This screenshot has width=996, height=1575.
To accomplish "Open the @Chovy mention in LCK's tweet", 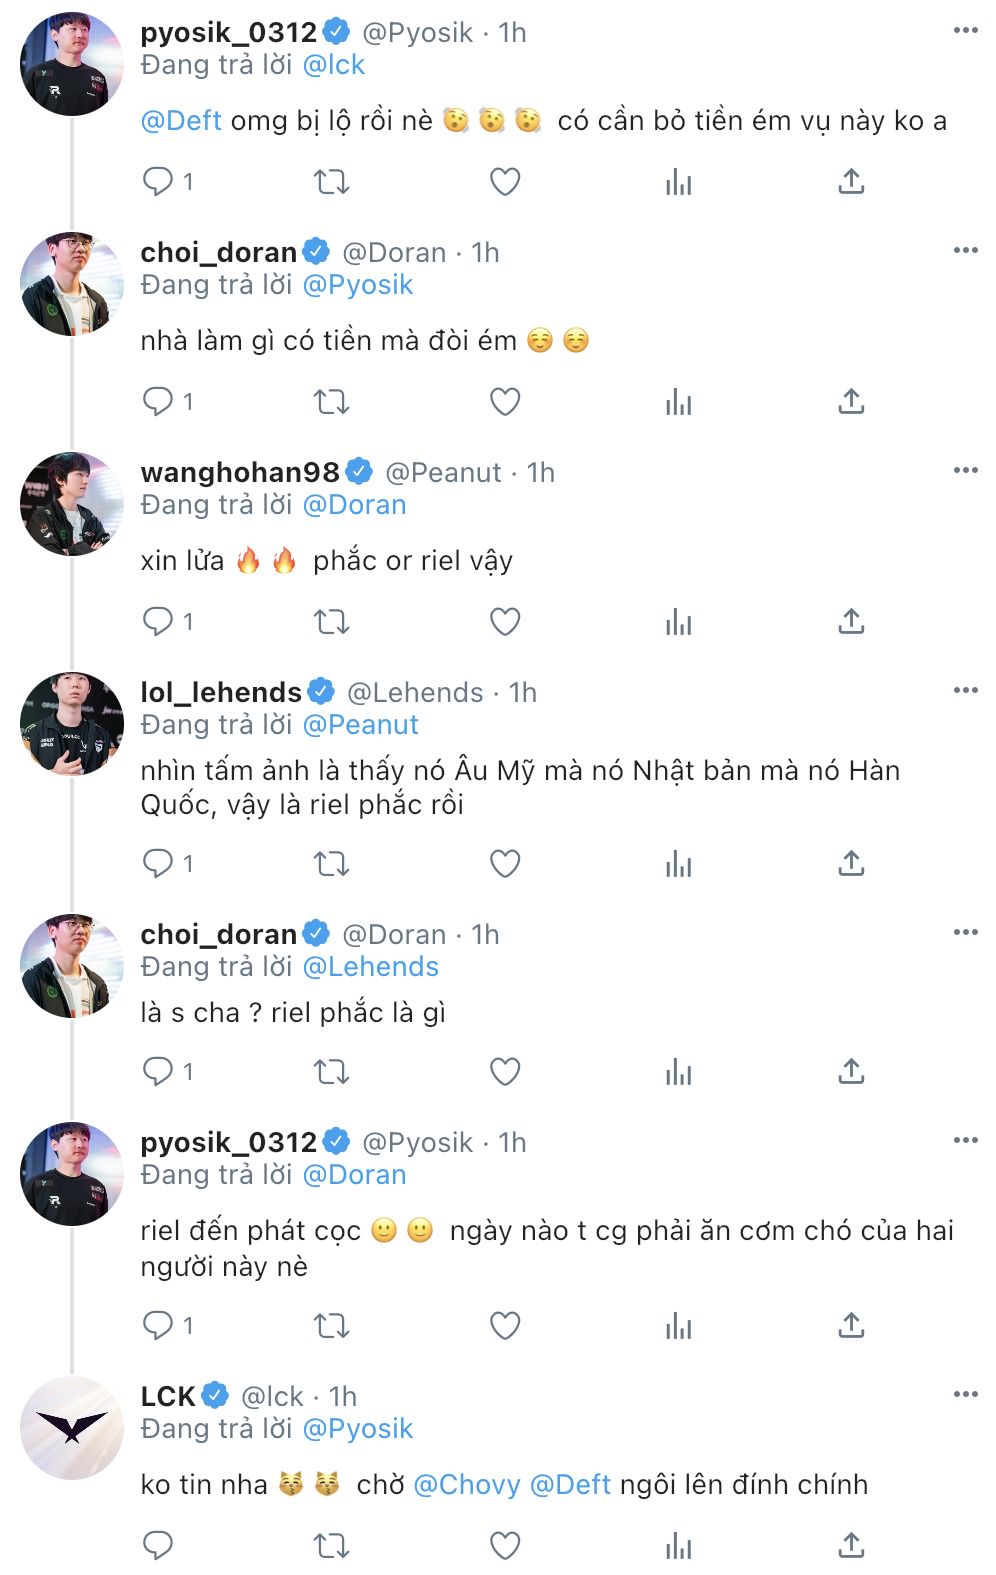I will (466, 1484).
